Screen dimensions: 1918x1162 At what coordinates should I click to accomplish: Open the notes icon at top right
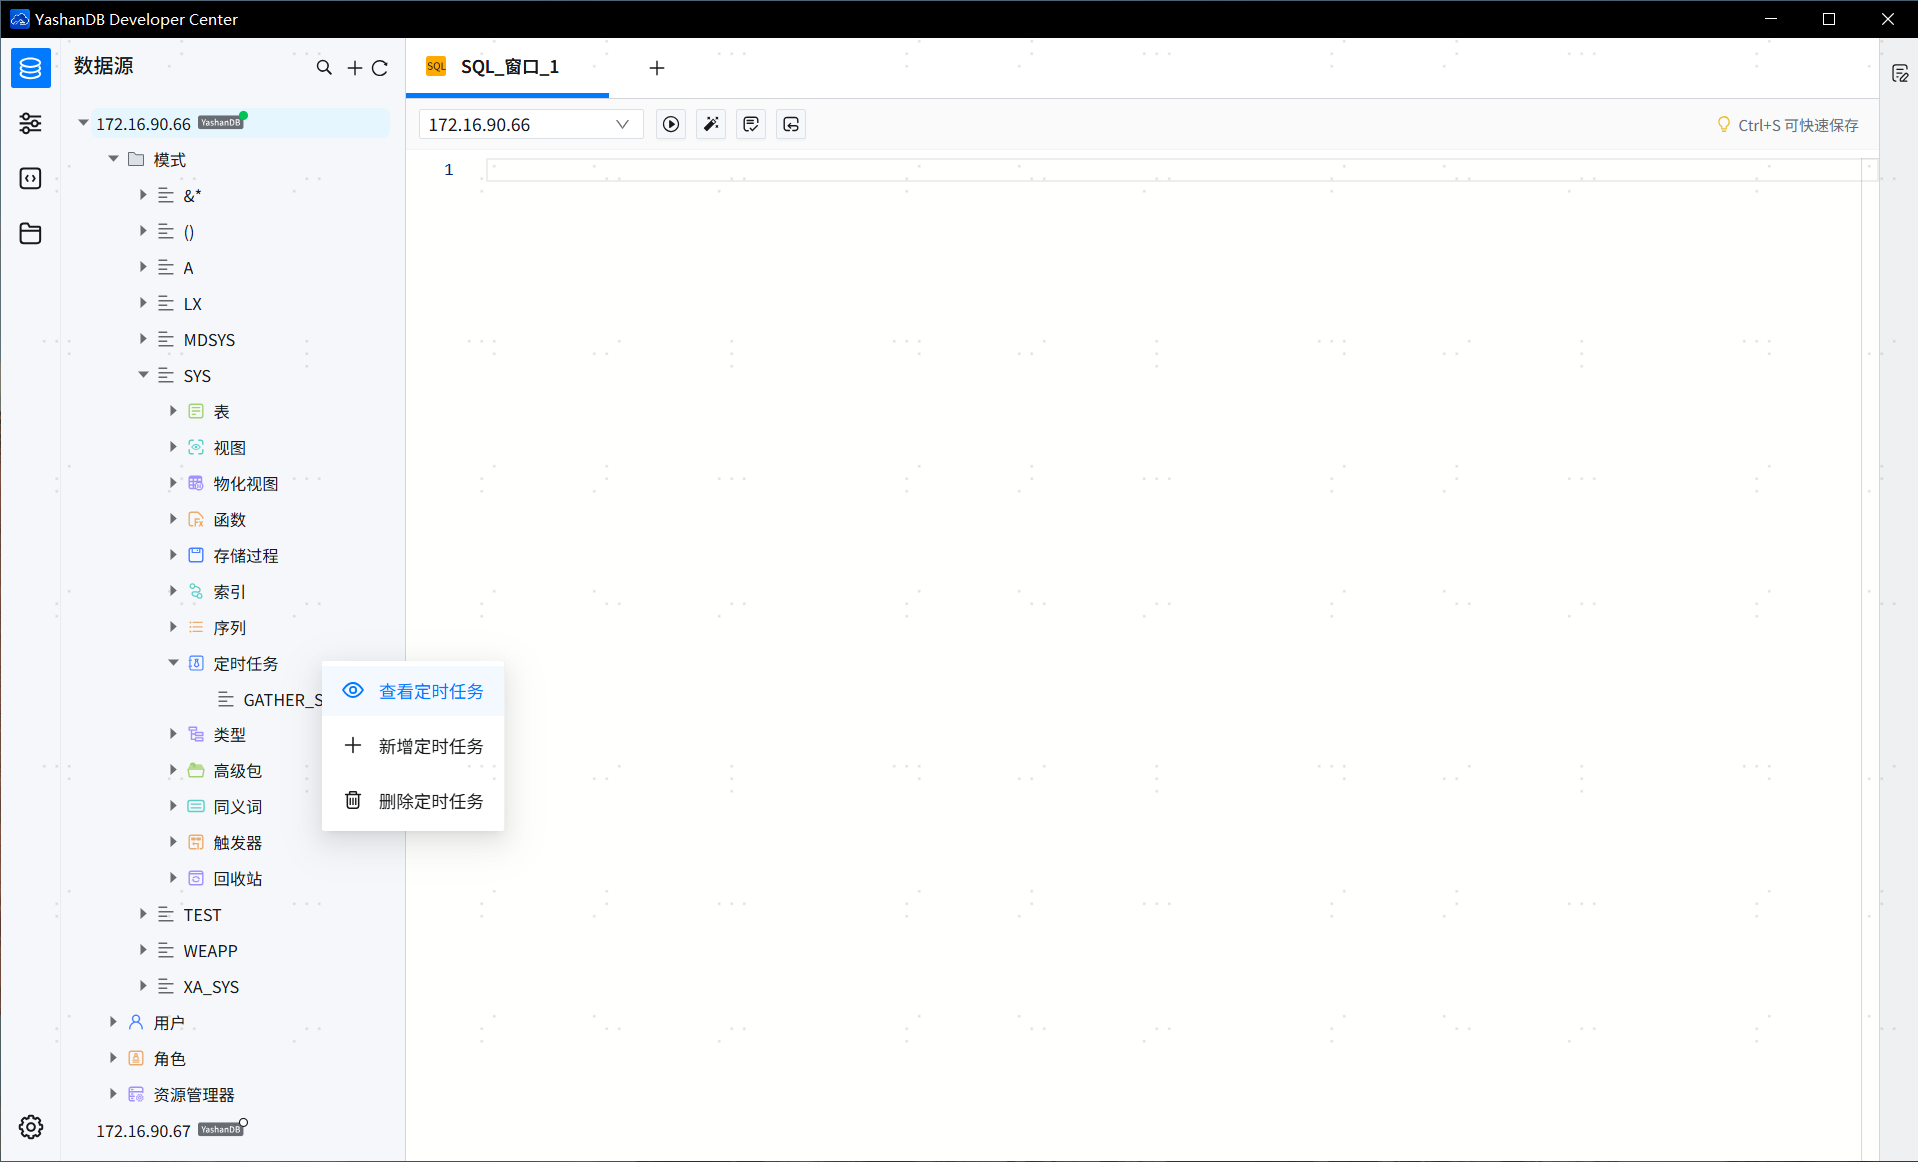pyautogui.click(x=1900, y=73)
